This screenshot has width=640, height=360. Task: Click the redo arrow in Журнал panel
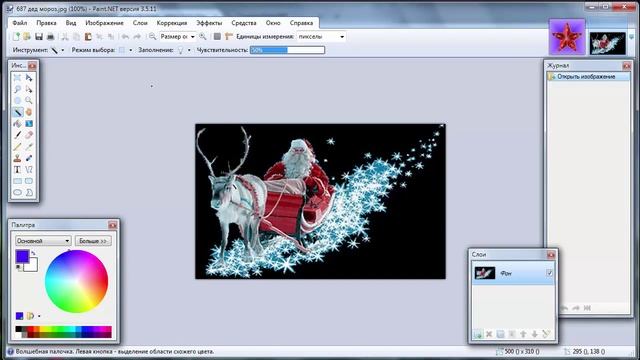[x=576, y=308]
